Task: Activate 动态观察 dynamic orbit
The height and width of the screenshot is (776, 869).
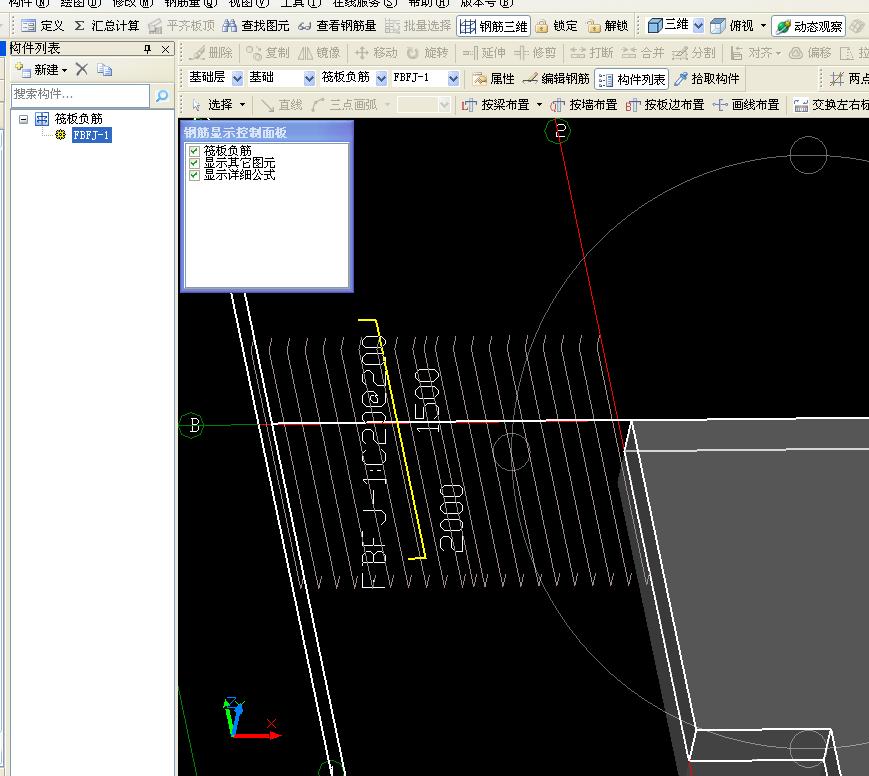Action: (809, 26)
